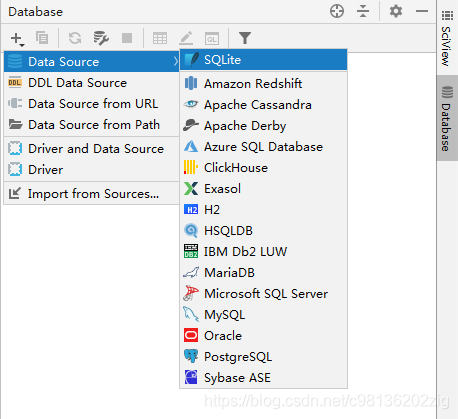
Task: Select Amazon Redshift
Action: point(263,83)
